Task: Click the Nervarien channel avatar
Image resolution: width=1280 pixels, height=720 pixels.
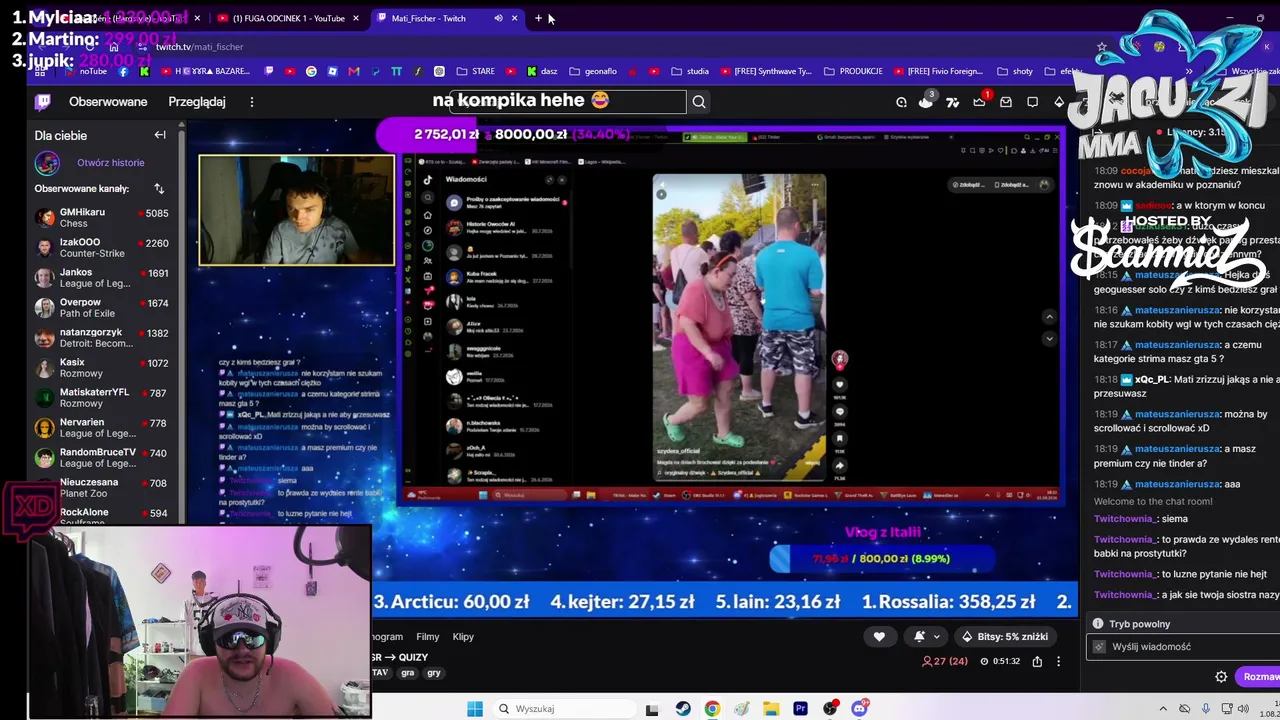Action: [44, 428]
